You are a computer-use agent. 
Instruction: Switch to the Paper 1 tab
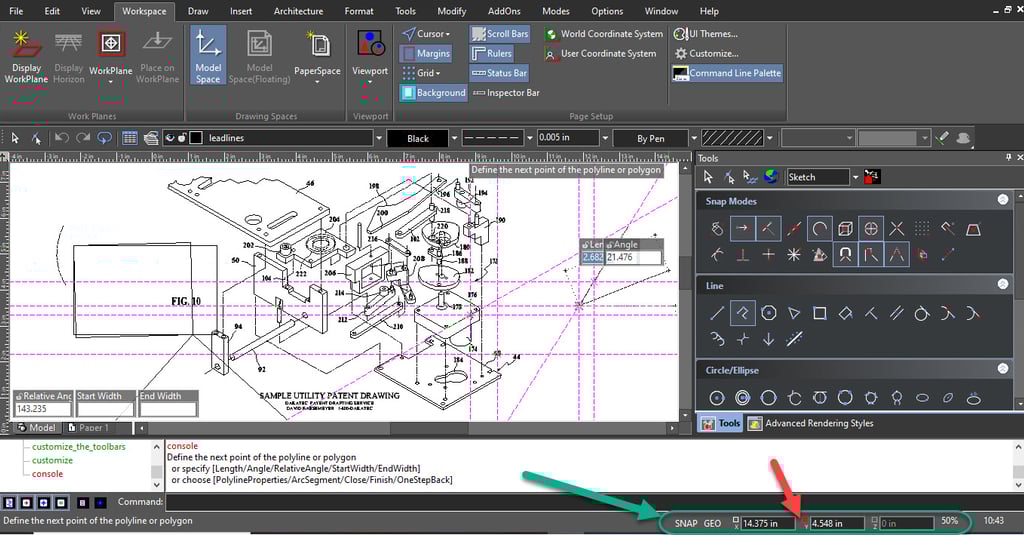click(x=89, y=428)
